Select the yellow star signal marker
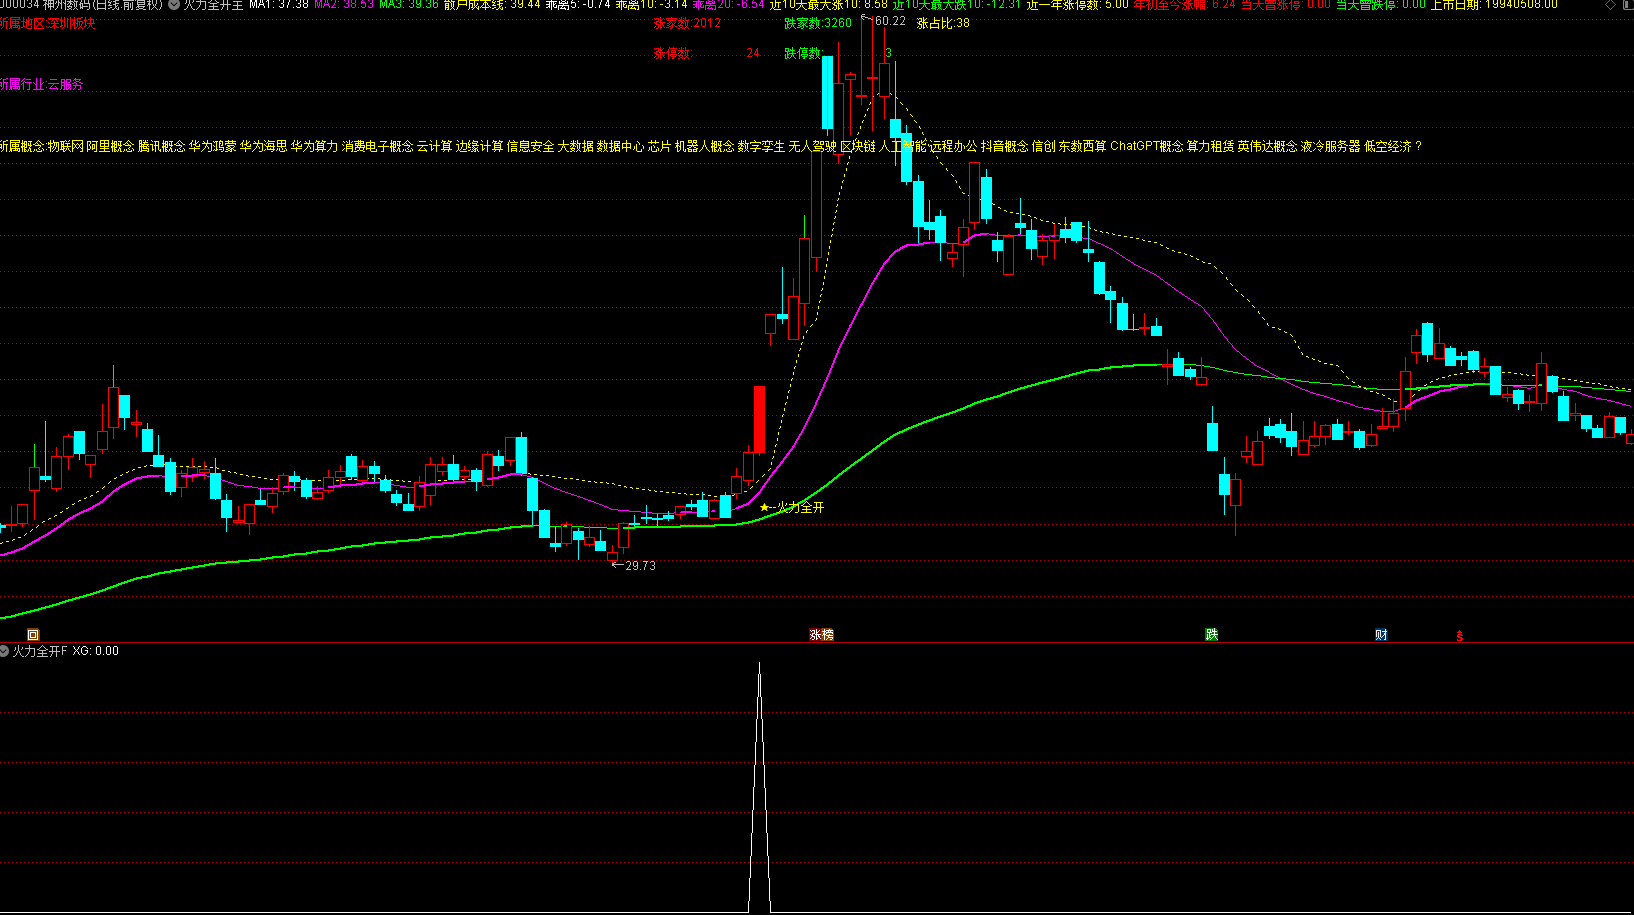 (765, 508)
